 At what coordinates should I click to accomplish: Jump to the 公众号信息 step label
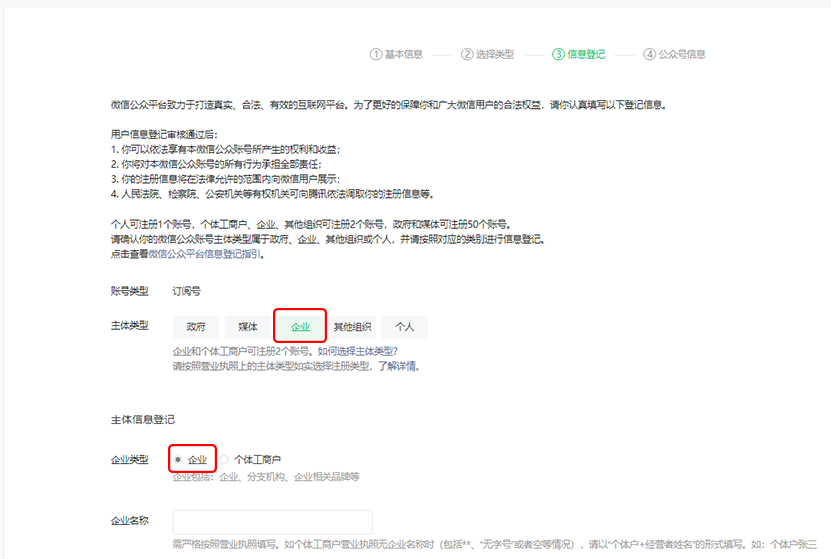point(682,54)
